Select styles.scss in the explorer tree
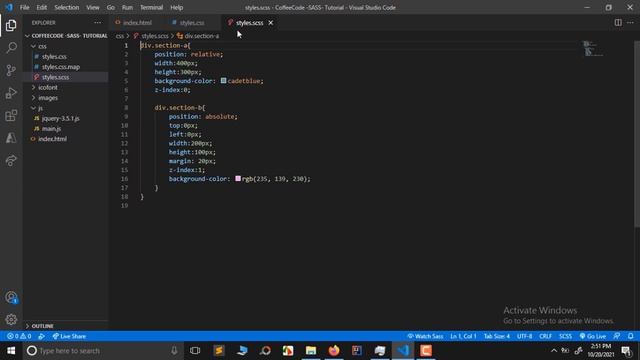Image resolution: width=640 pixels, height=360 pixels. tap(66, 77)
